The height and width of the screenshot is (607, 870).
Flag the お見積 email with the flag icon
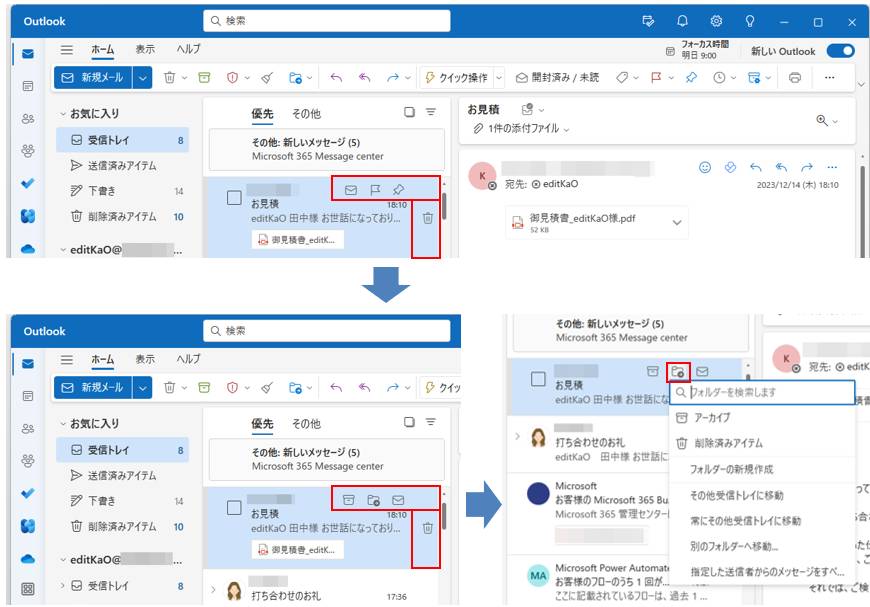375,190
